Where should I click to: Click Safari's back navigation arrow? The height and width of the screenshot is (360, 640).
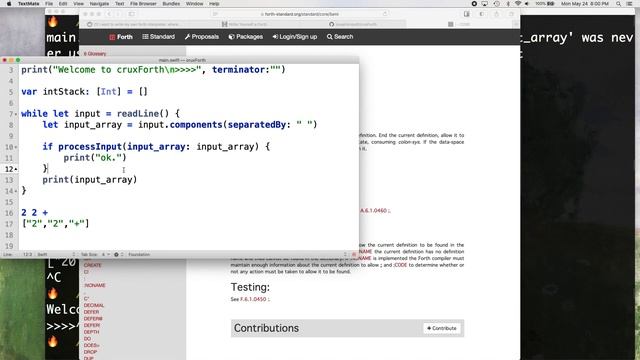(109, 14)
